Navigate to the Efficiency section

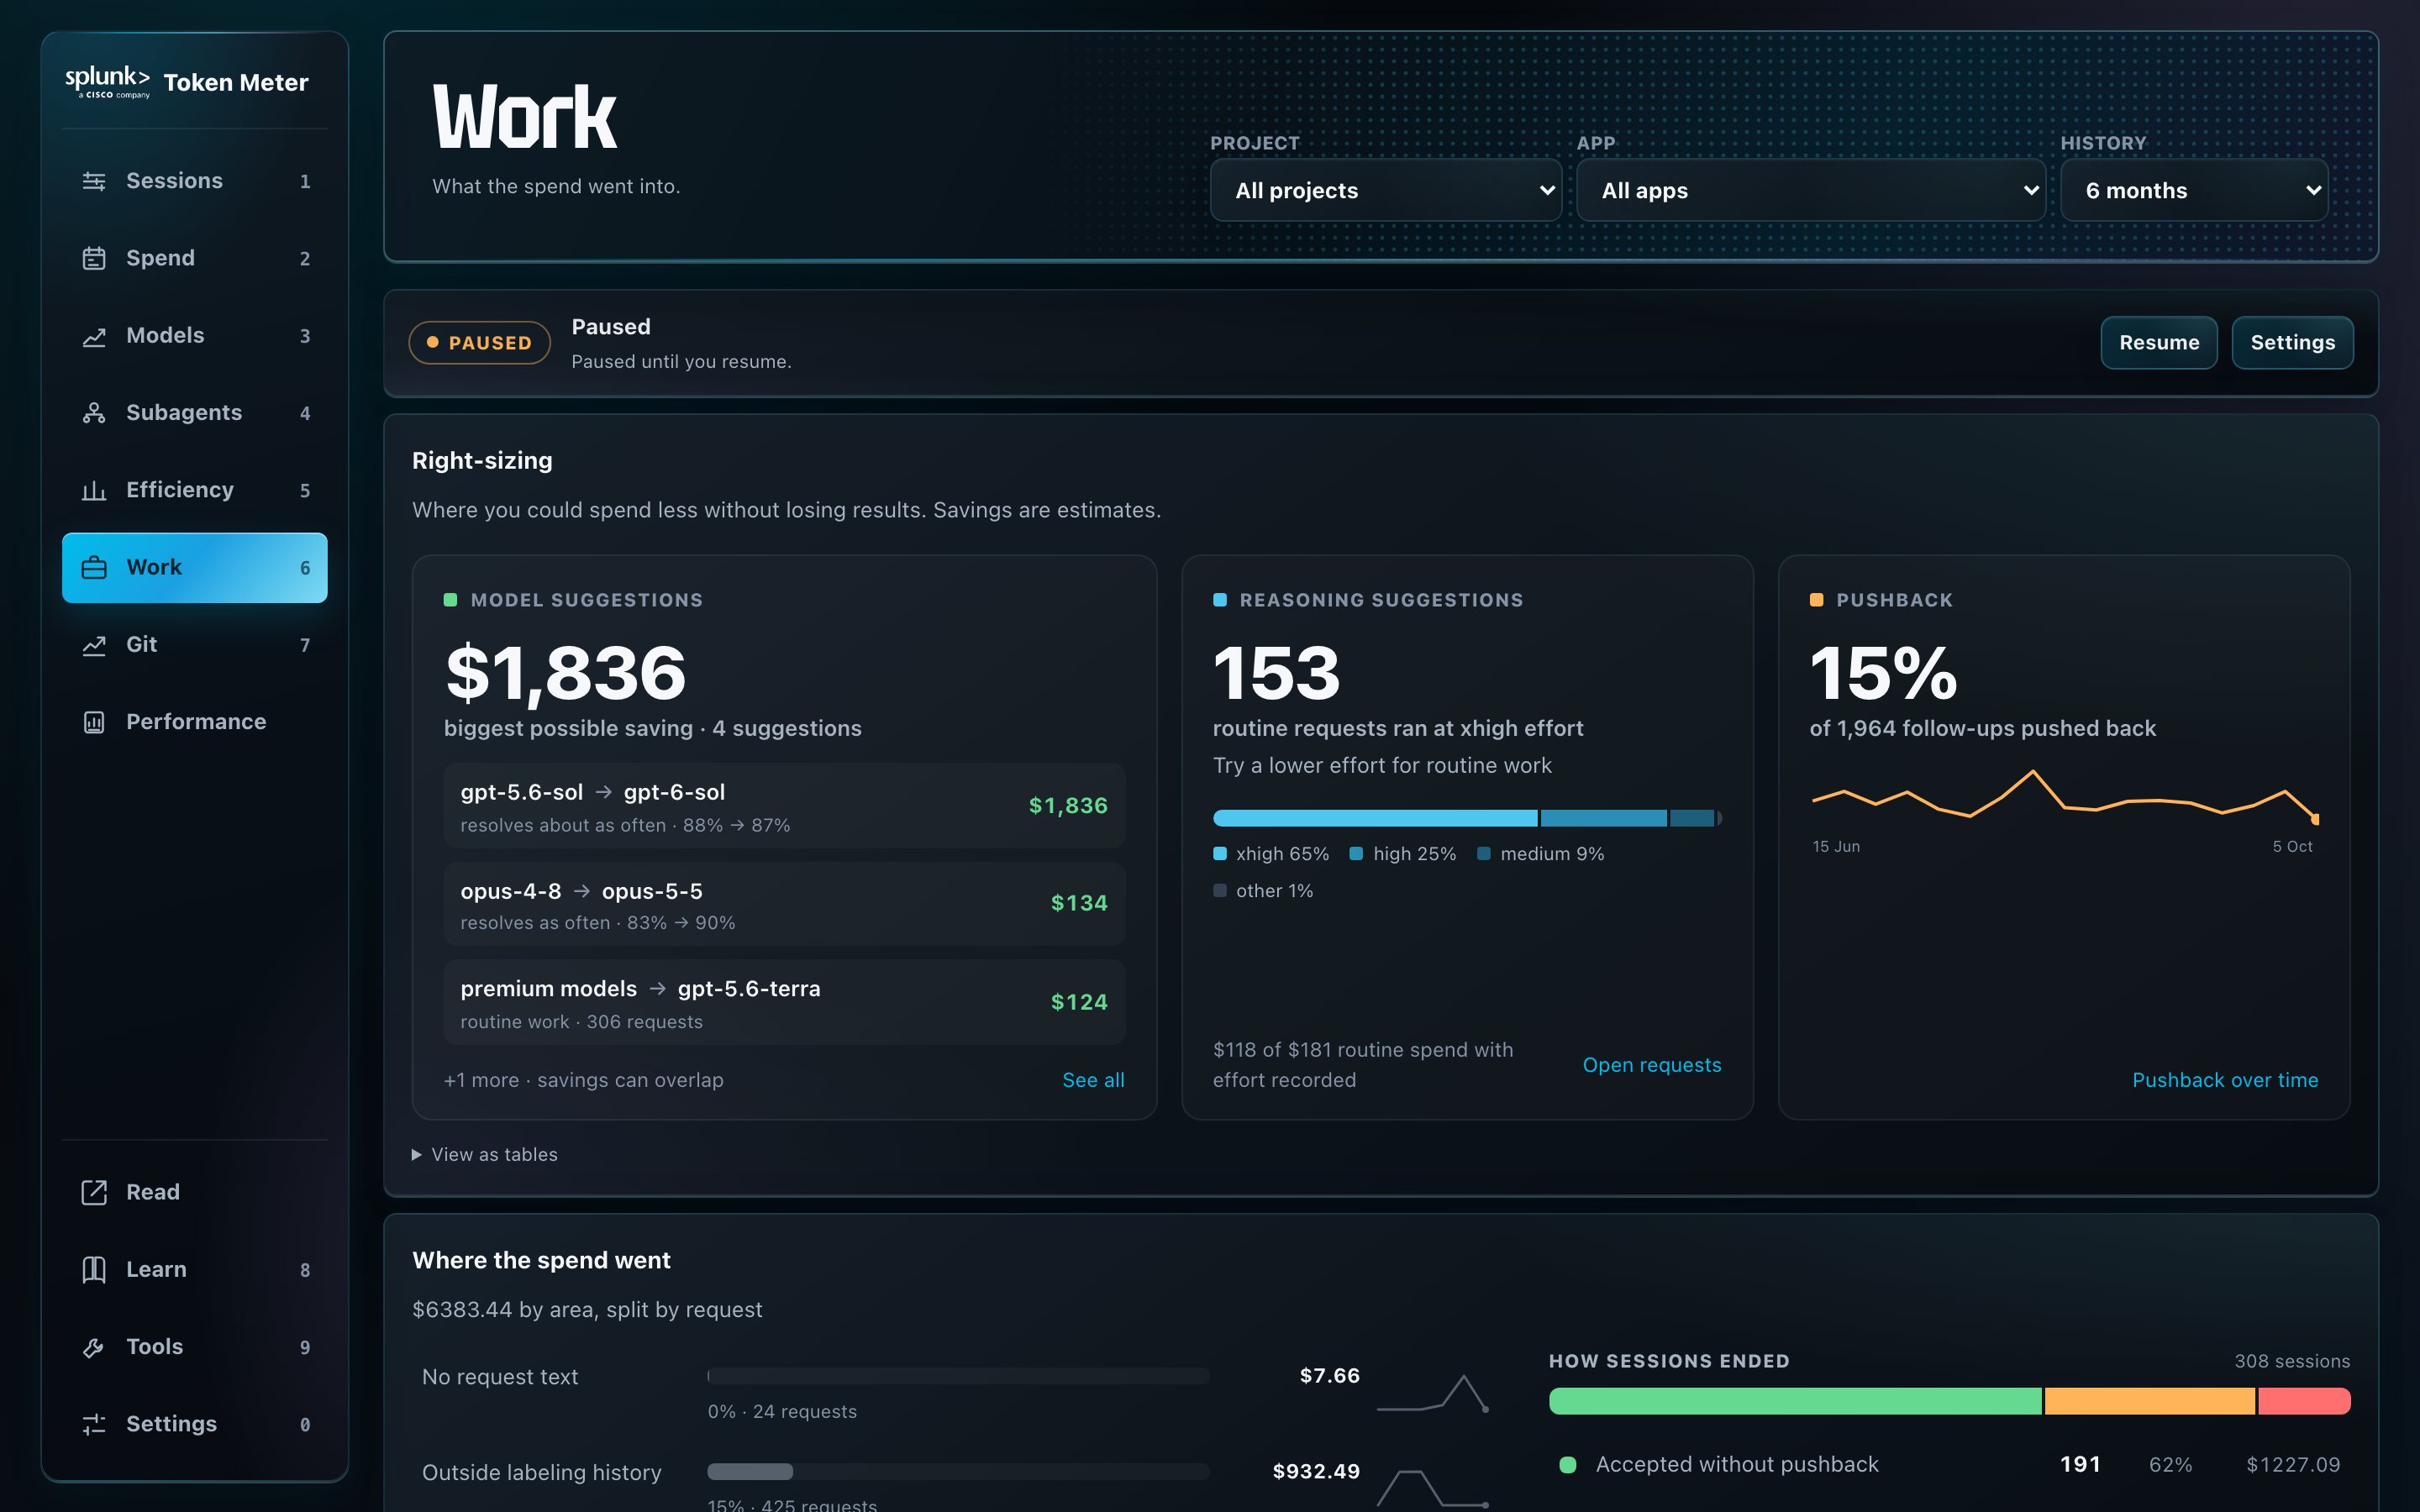[195, 490]
